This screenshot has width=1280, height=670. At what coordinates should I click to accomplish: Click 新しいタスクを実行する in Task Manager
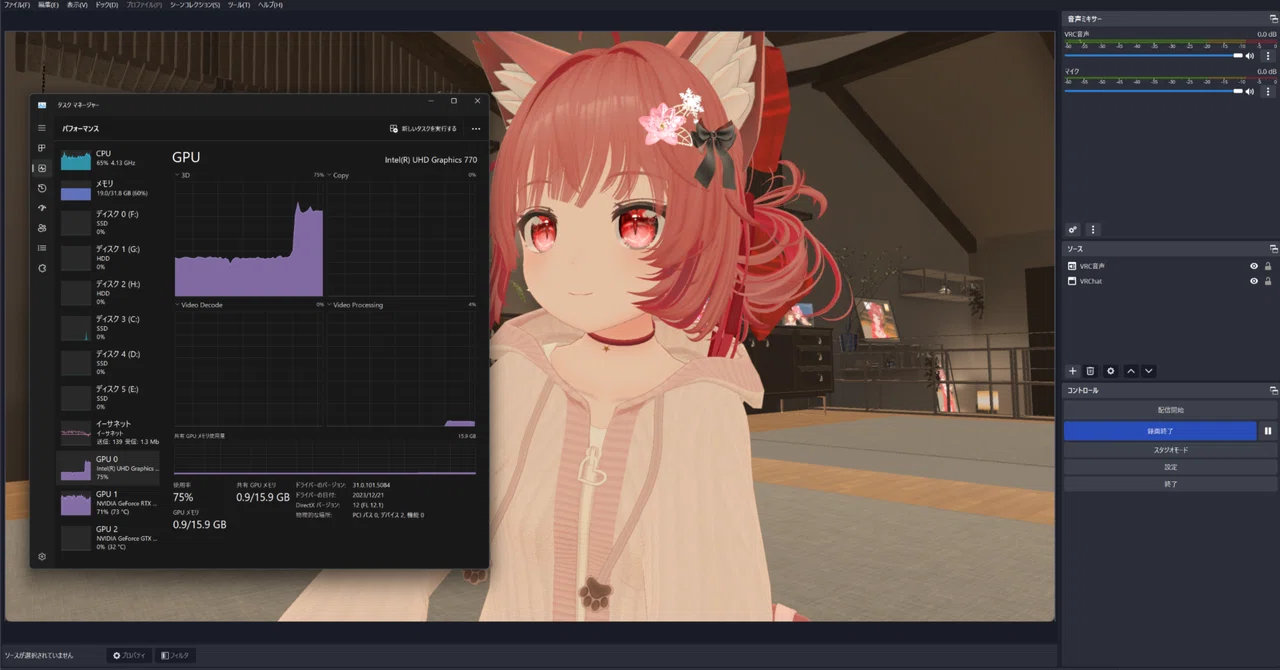[x=423, y=128]
